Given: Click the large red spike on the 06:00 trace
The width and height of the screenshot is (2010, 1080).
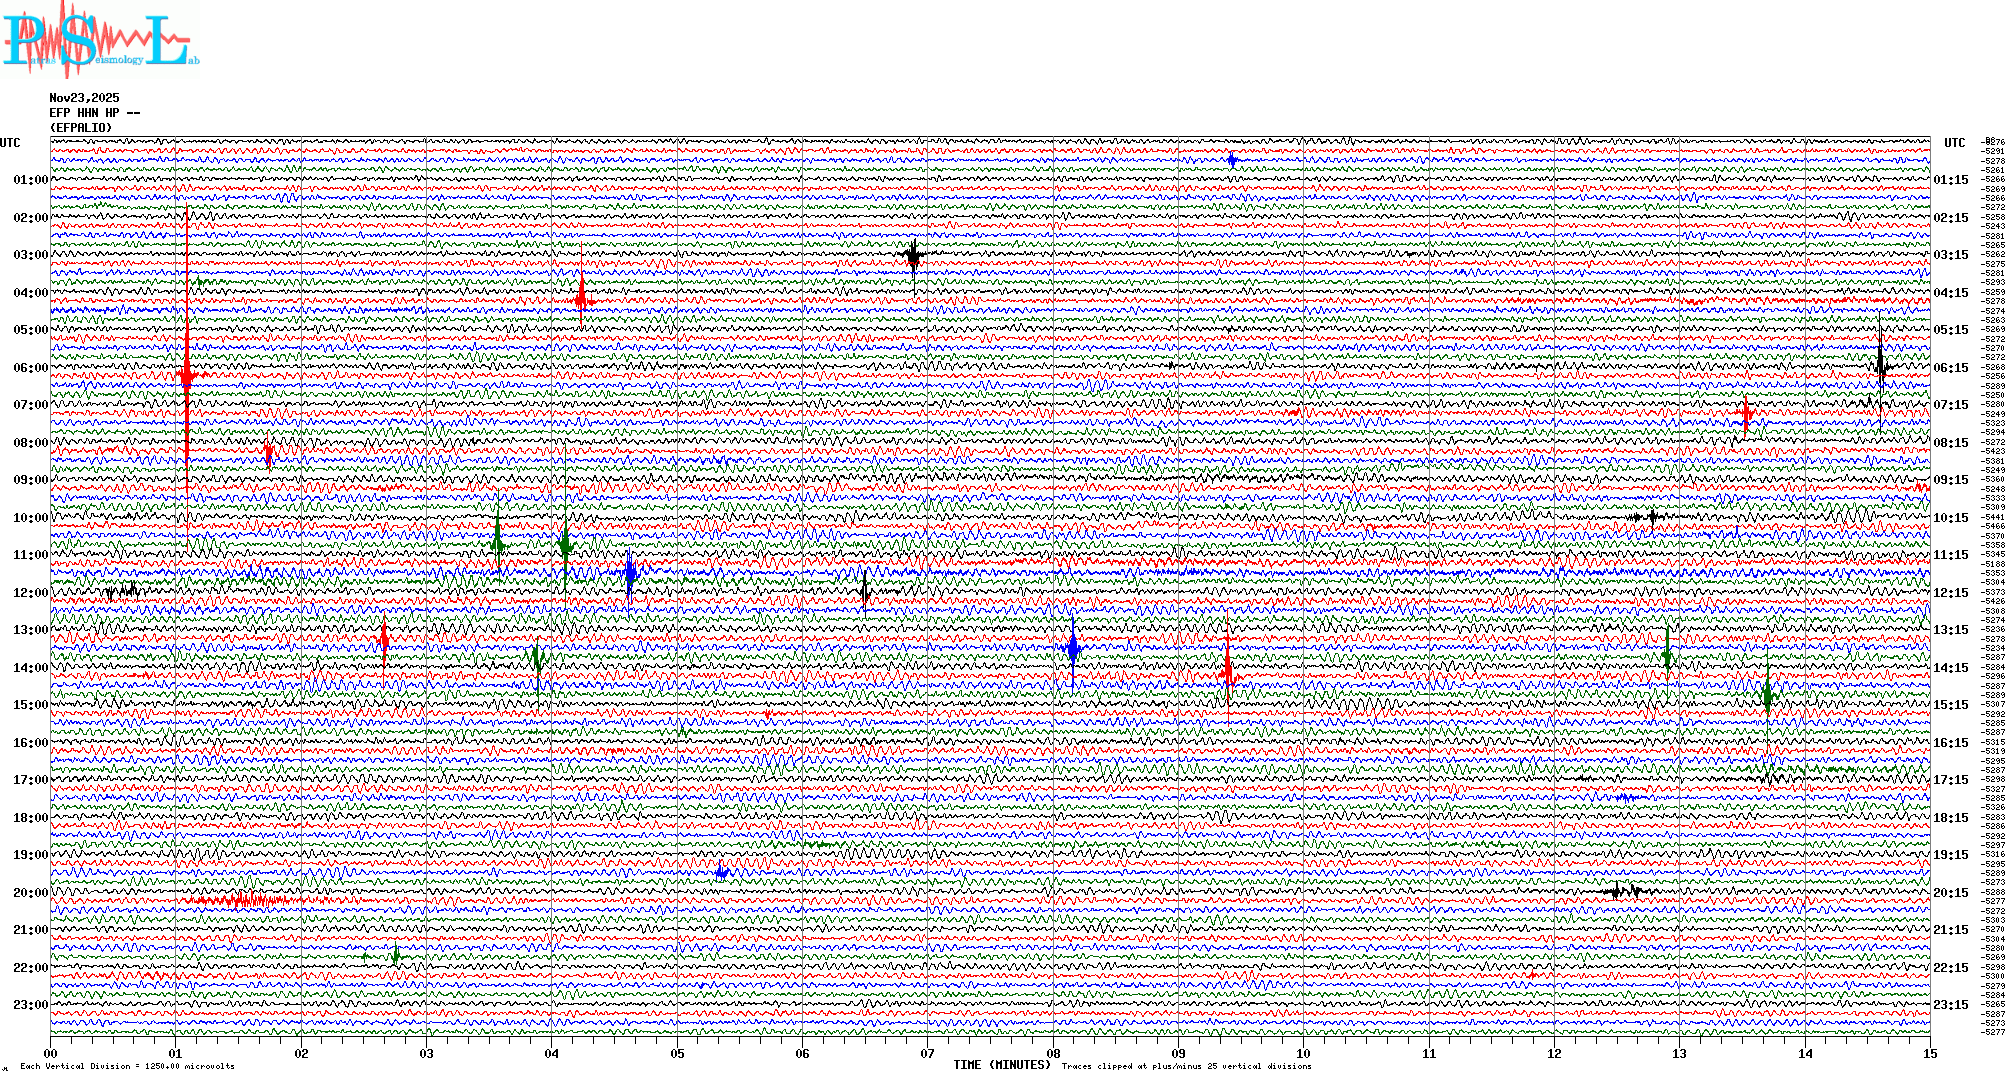Looking at the screenshot, I should pyautogui.click(x=186, y=375).
